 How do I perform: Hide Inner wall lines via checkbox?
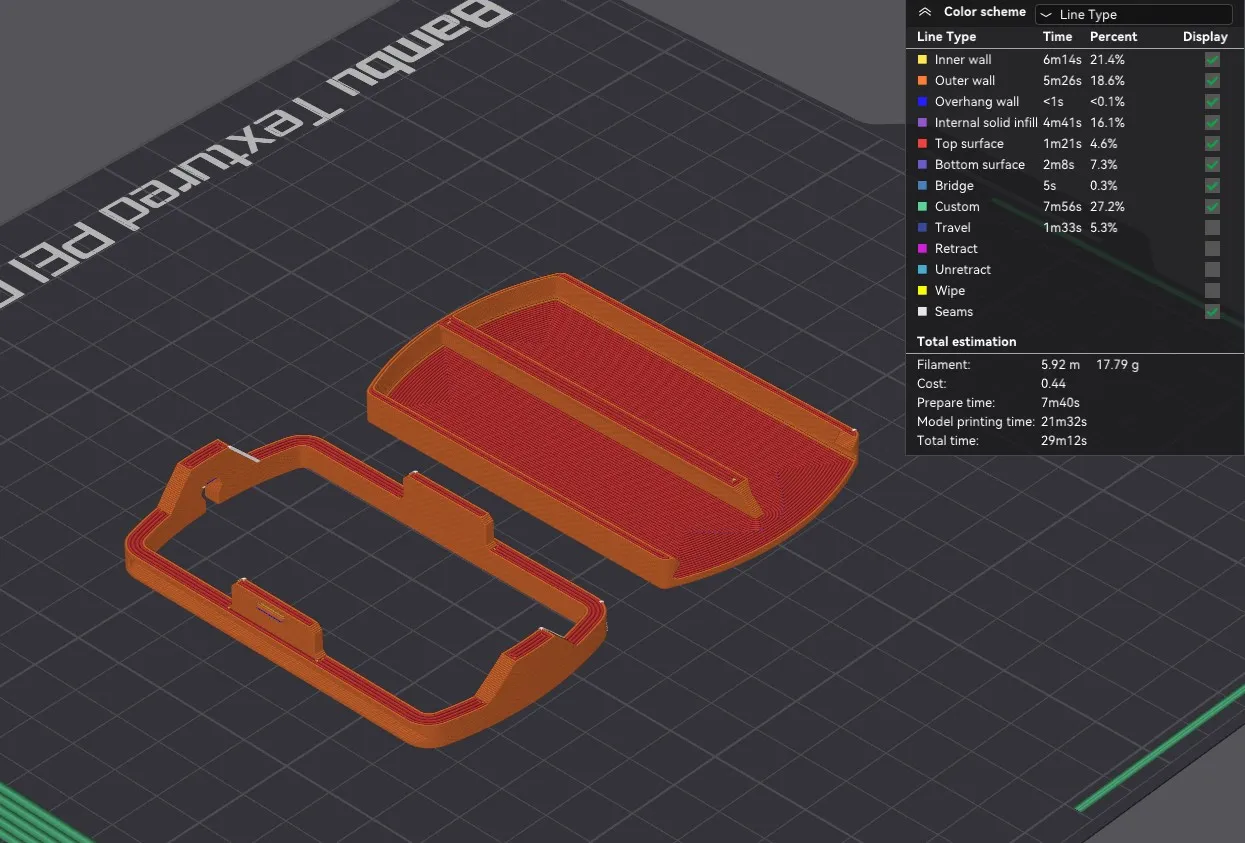[1212, 60]
